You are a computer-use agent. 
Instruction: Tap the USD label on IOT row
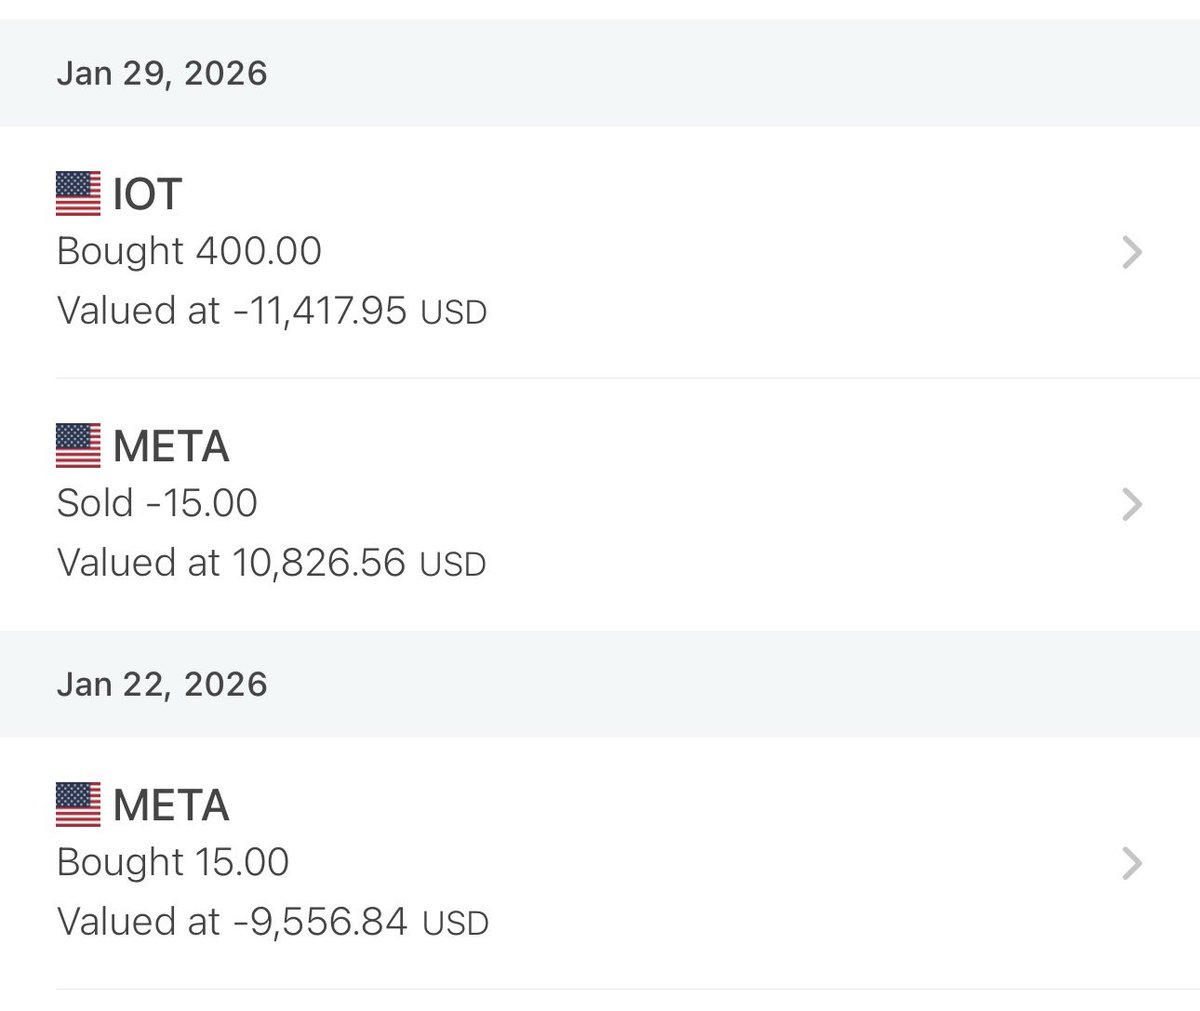[x=453, y=313]
